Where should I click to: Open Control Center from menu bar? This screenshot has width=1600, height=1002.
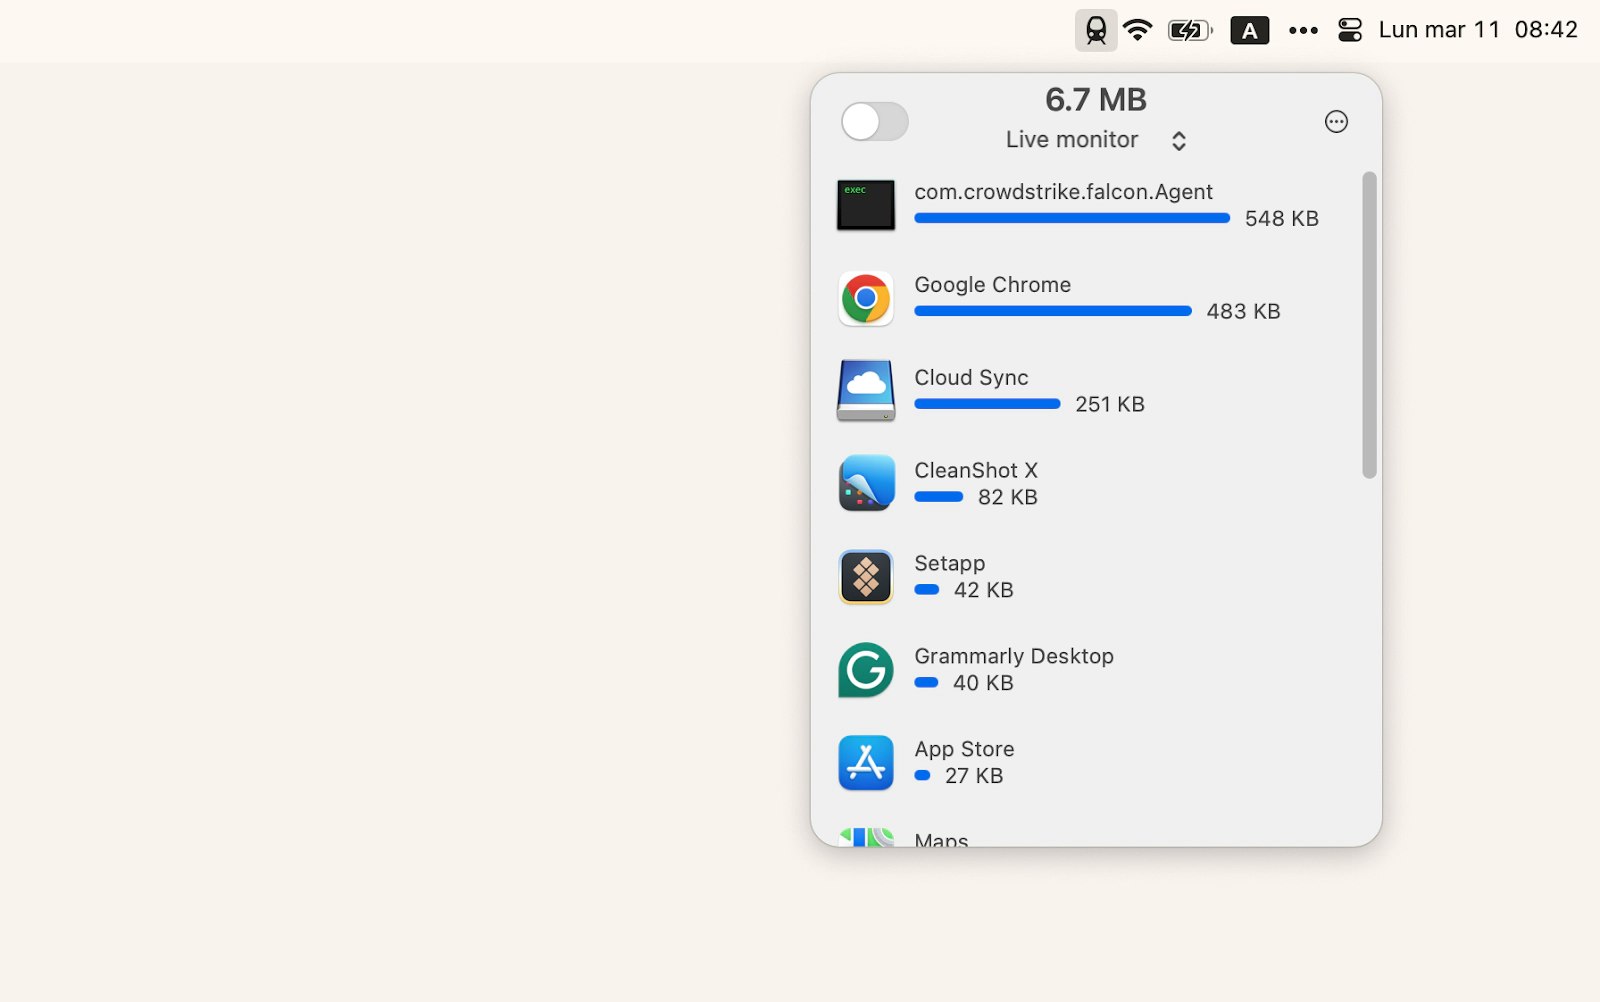pyautogui.click(x=1350, y=30)
